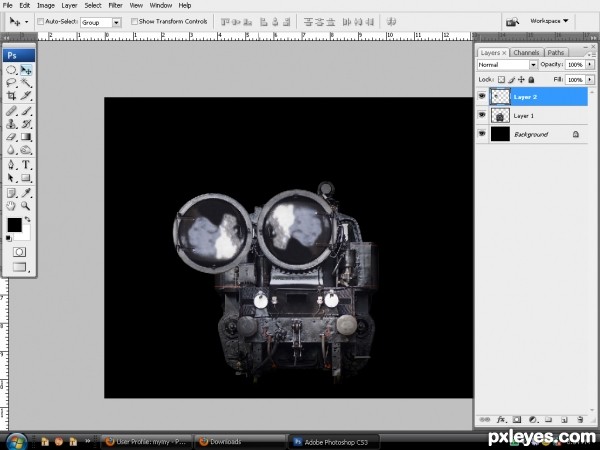Select the Hand tool

11,206
